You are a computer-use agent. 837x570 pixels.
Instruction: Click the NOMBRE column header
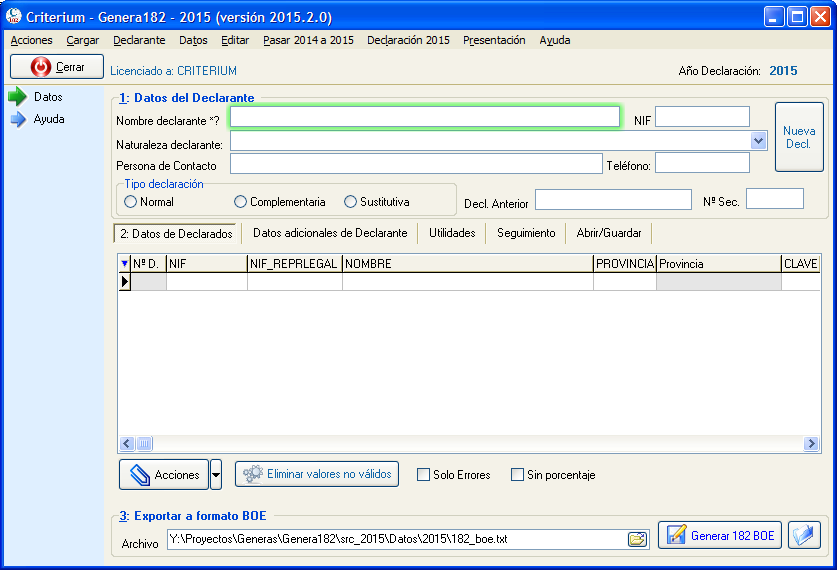[x=468, y=264]
